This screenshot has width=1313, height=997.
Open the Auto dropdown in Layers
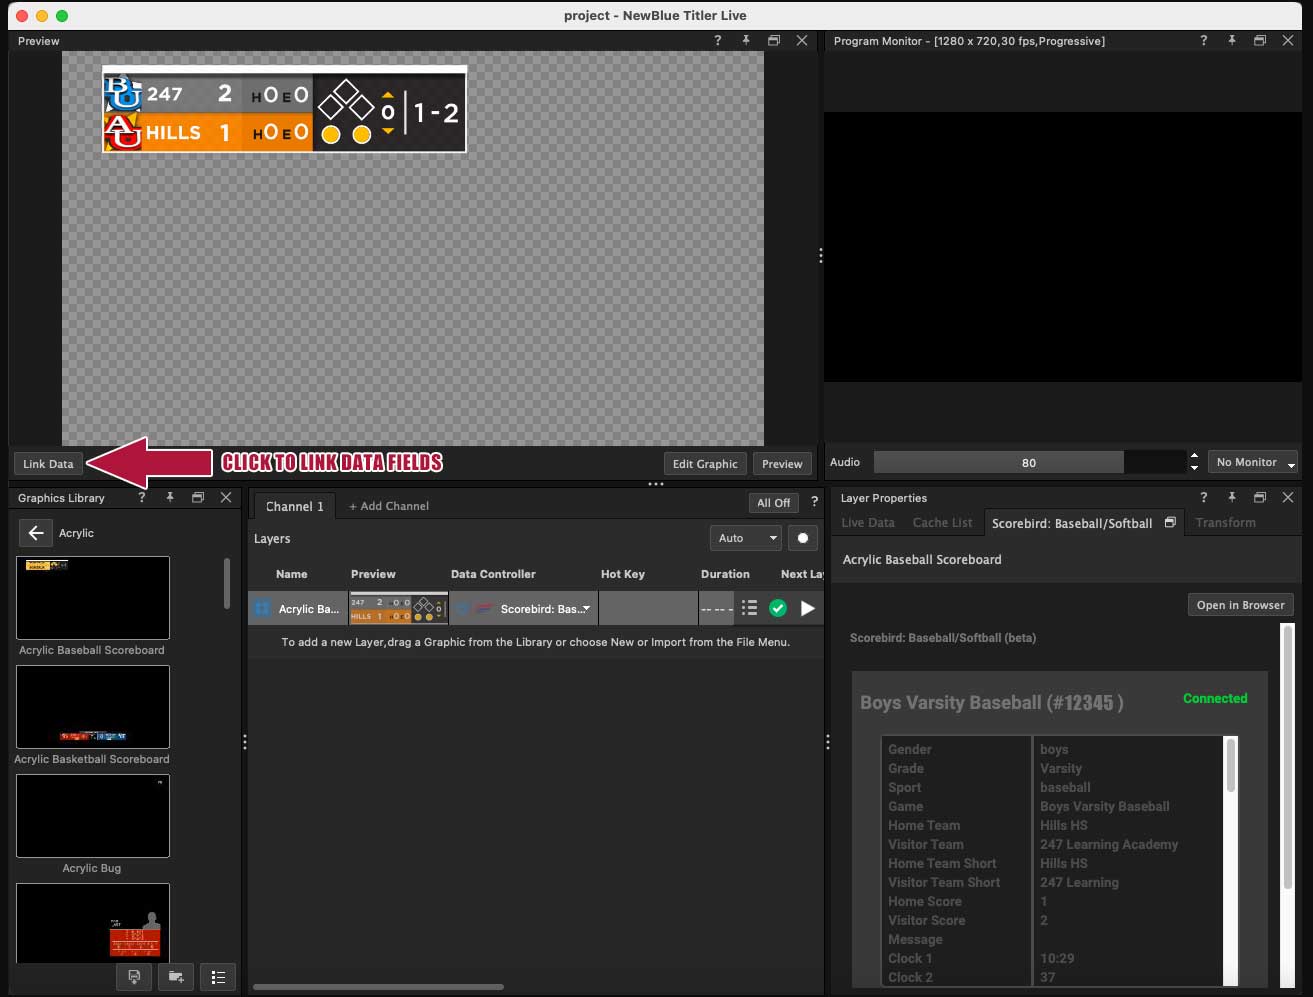point(745,538)
